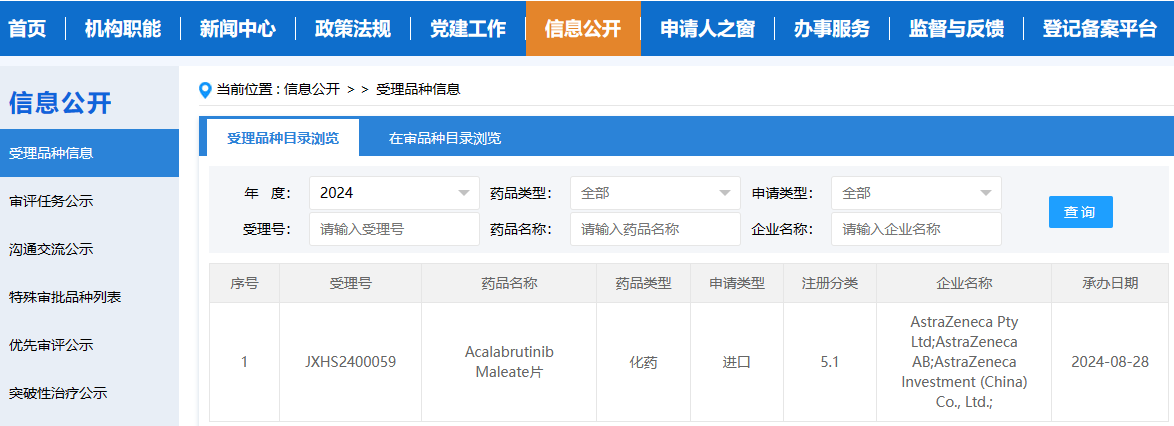Click the location pin icon beside 当前位置
Viewport: 1174px width, 426px height.
205,90
